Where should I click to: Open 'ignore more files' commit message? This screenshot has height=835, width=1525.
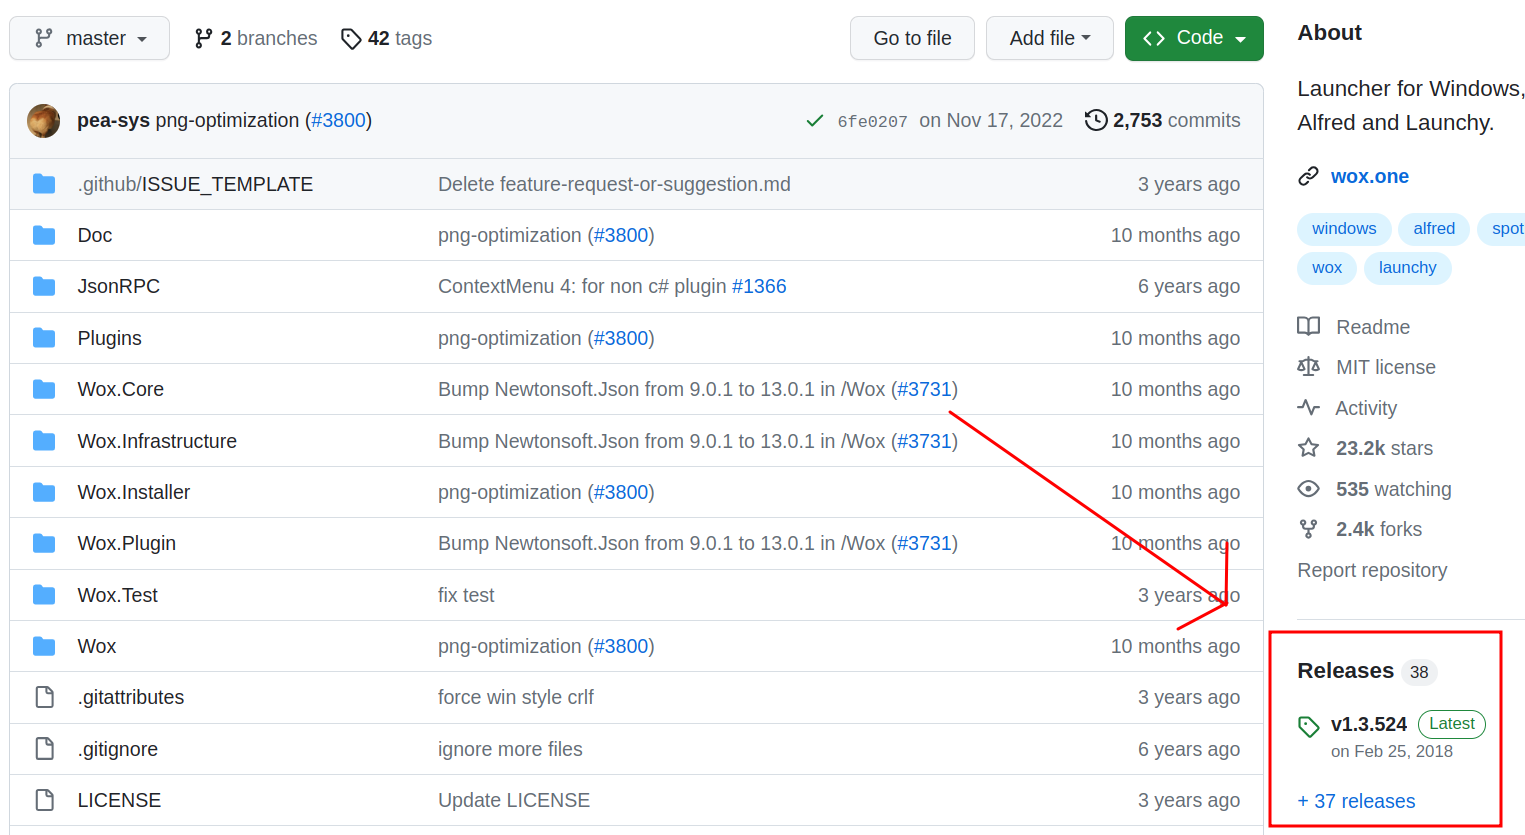pos(510,749)
